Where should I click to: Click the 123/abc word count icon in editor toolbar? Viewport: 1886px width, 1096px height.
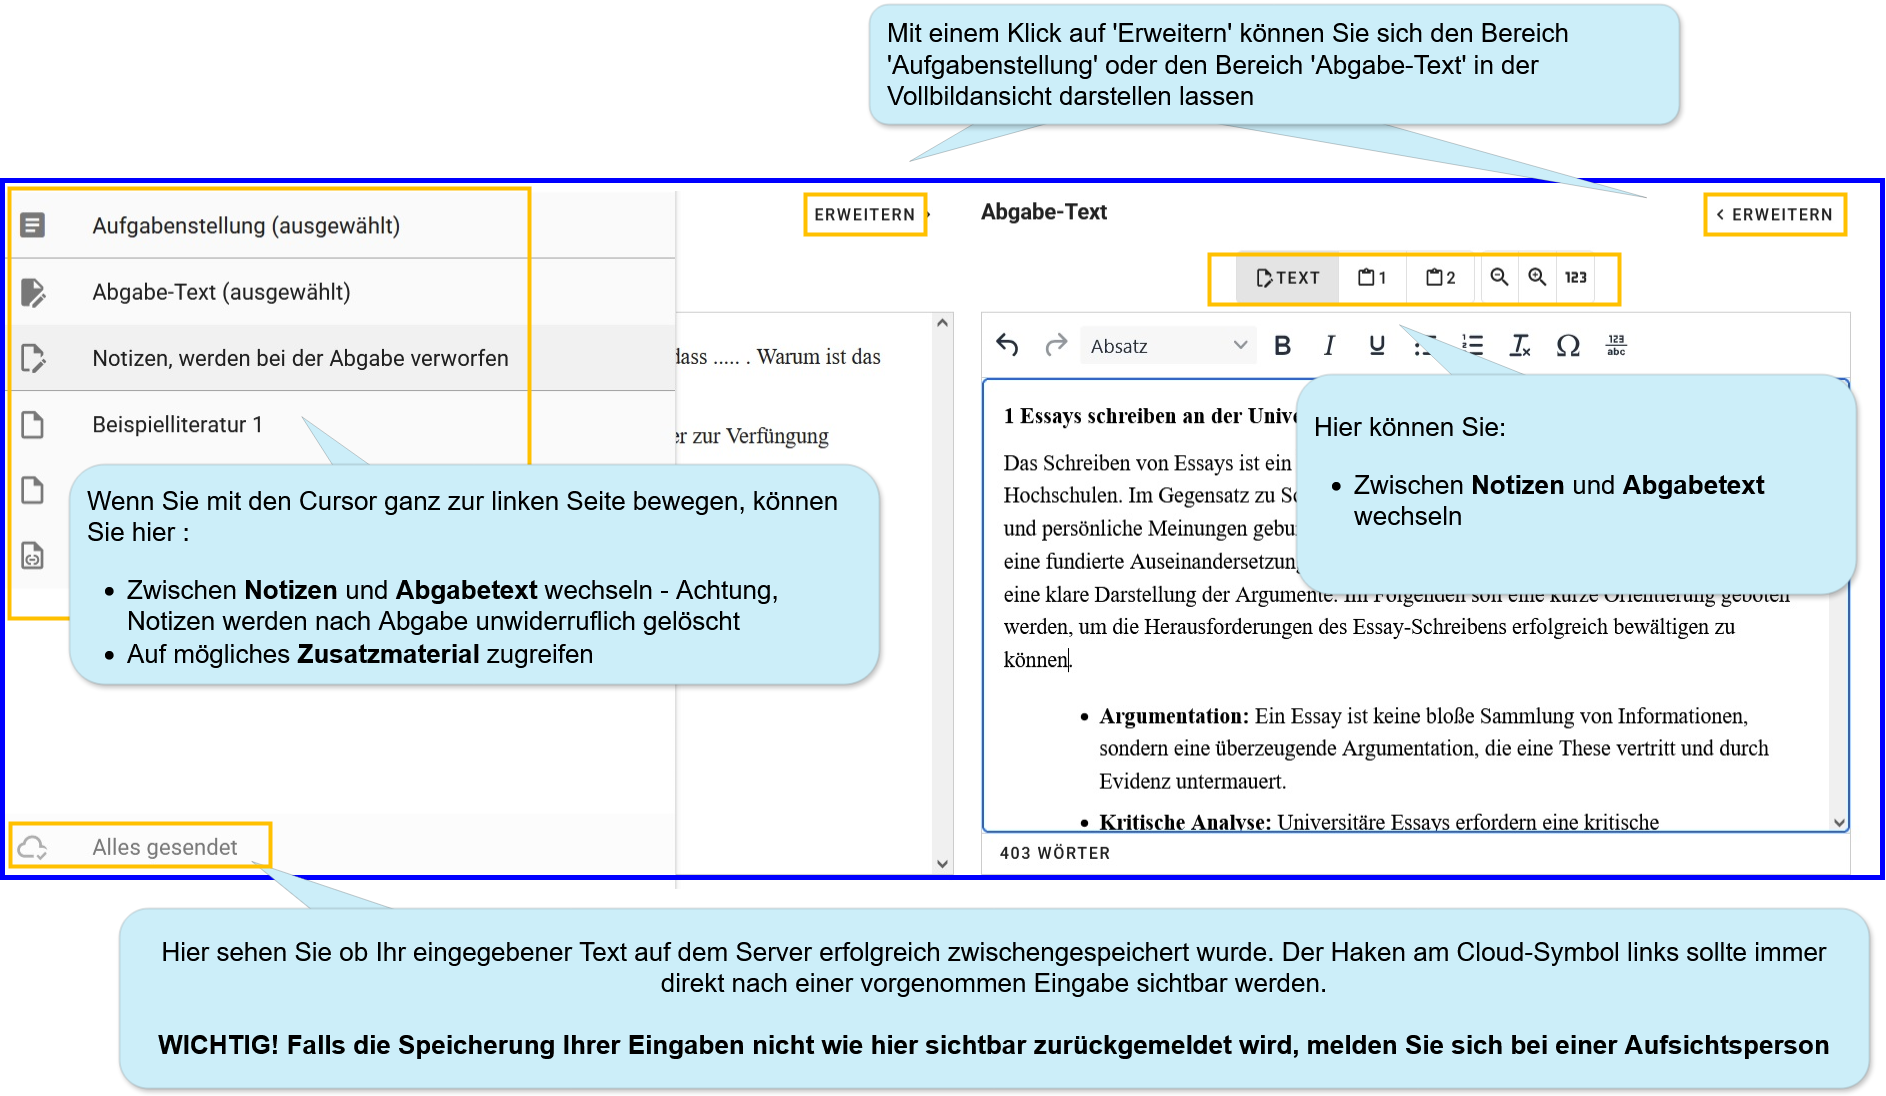click(1616, 346)
